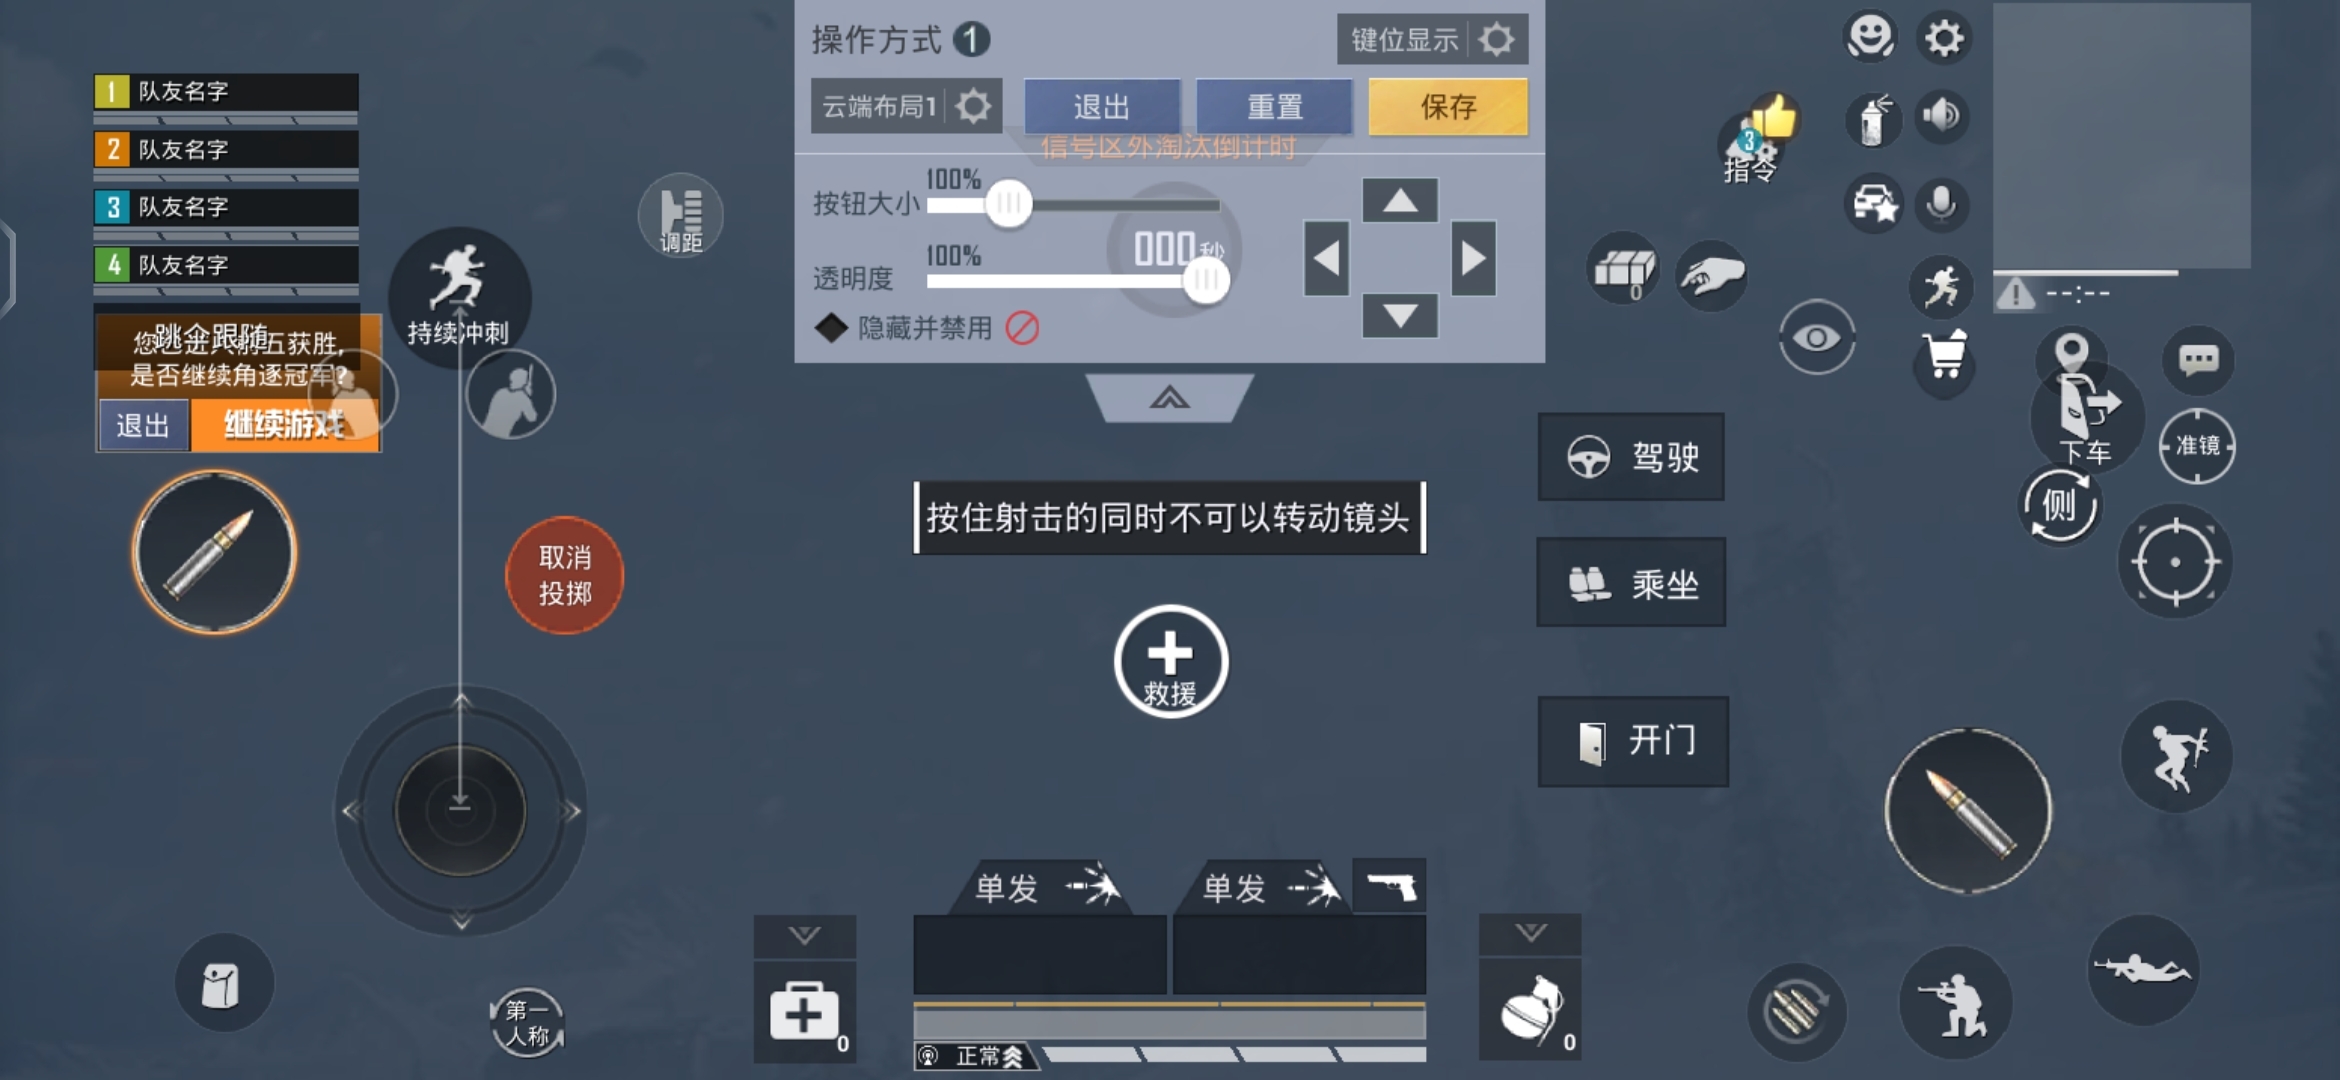Select the first 单发 fire mode tab
Viewport: 2340px width, 1080px height.
tap(1042, 887)
